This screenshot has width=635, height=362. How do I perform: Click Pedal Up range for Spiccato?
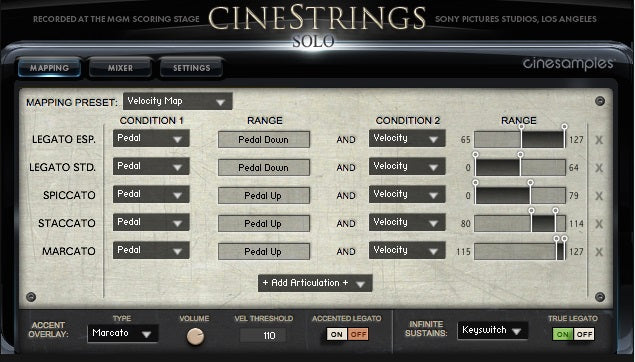pyautogui.click(x=264, y=196)
